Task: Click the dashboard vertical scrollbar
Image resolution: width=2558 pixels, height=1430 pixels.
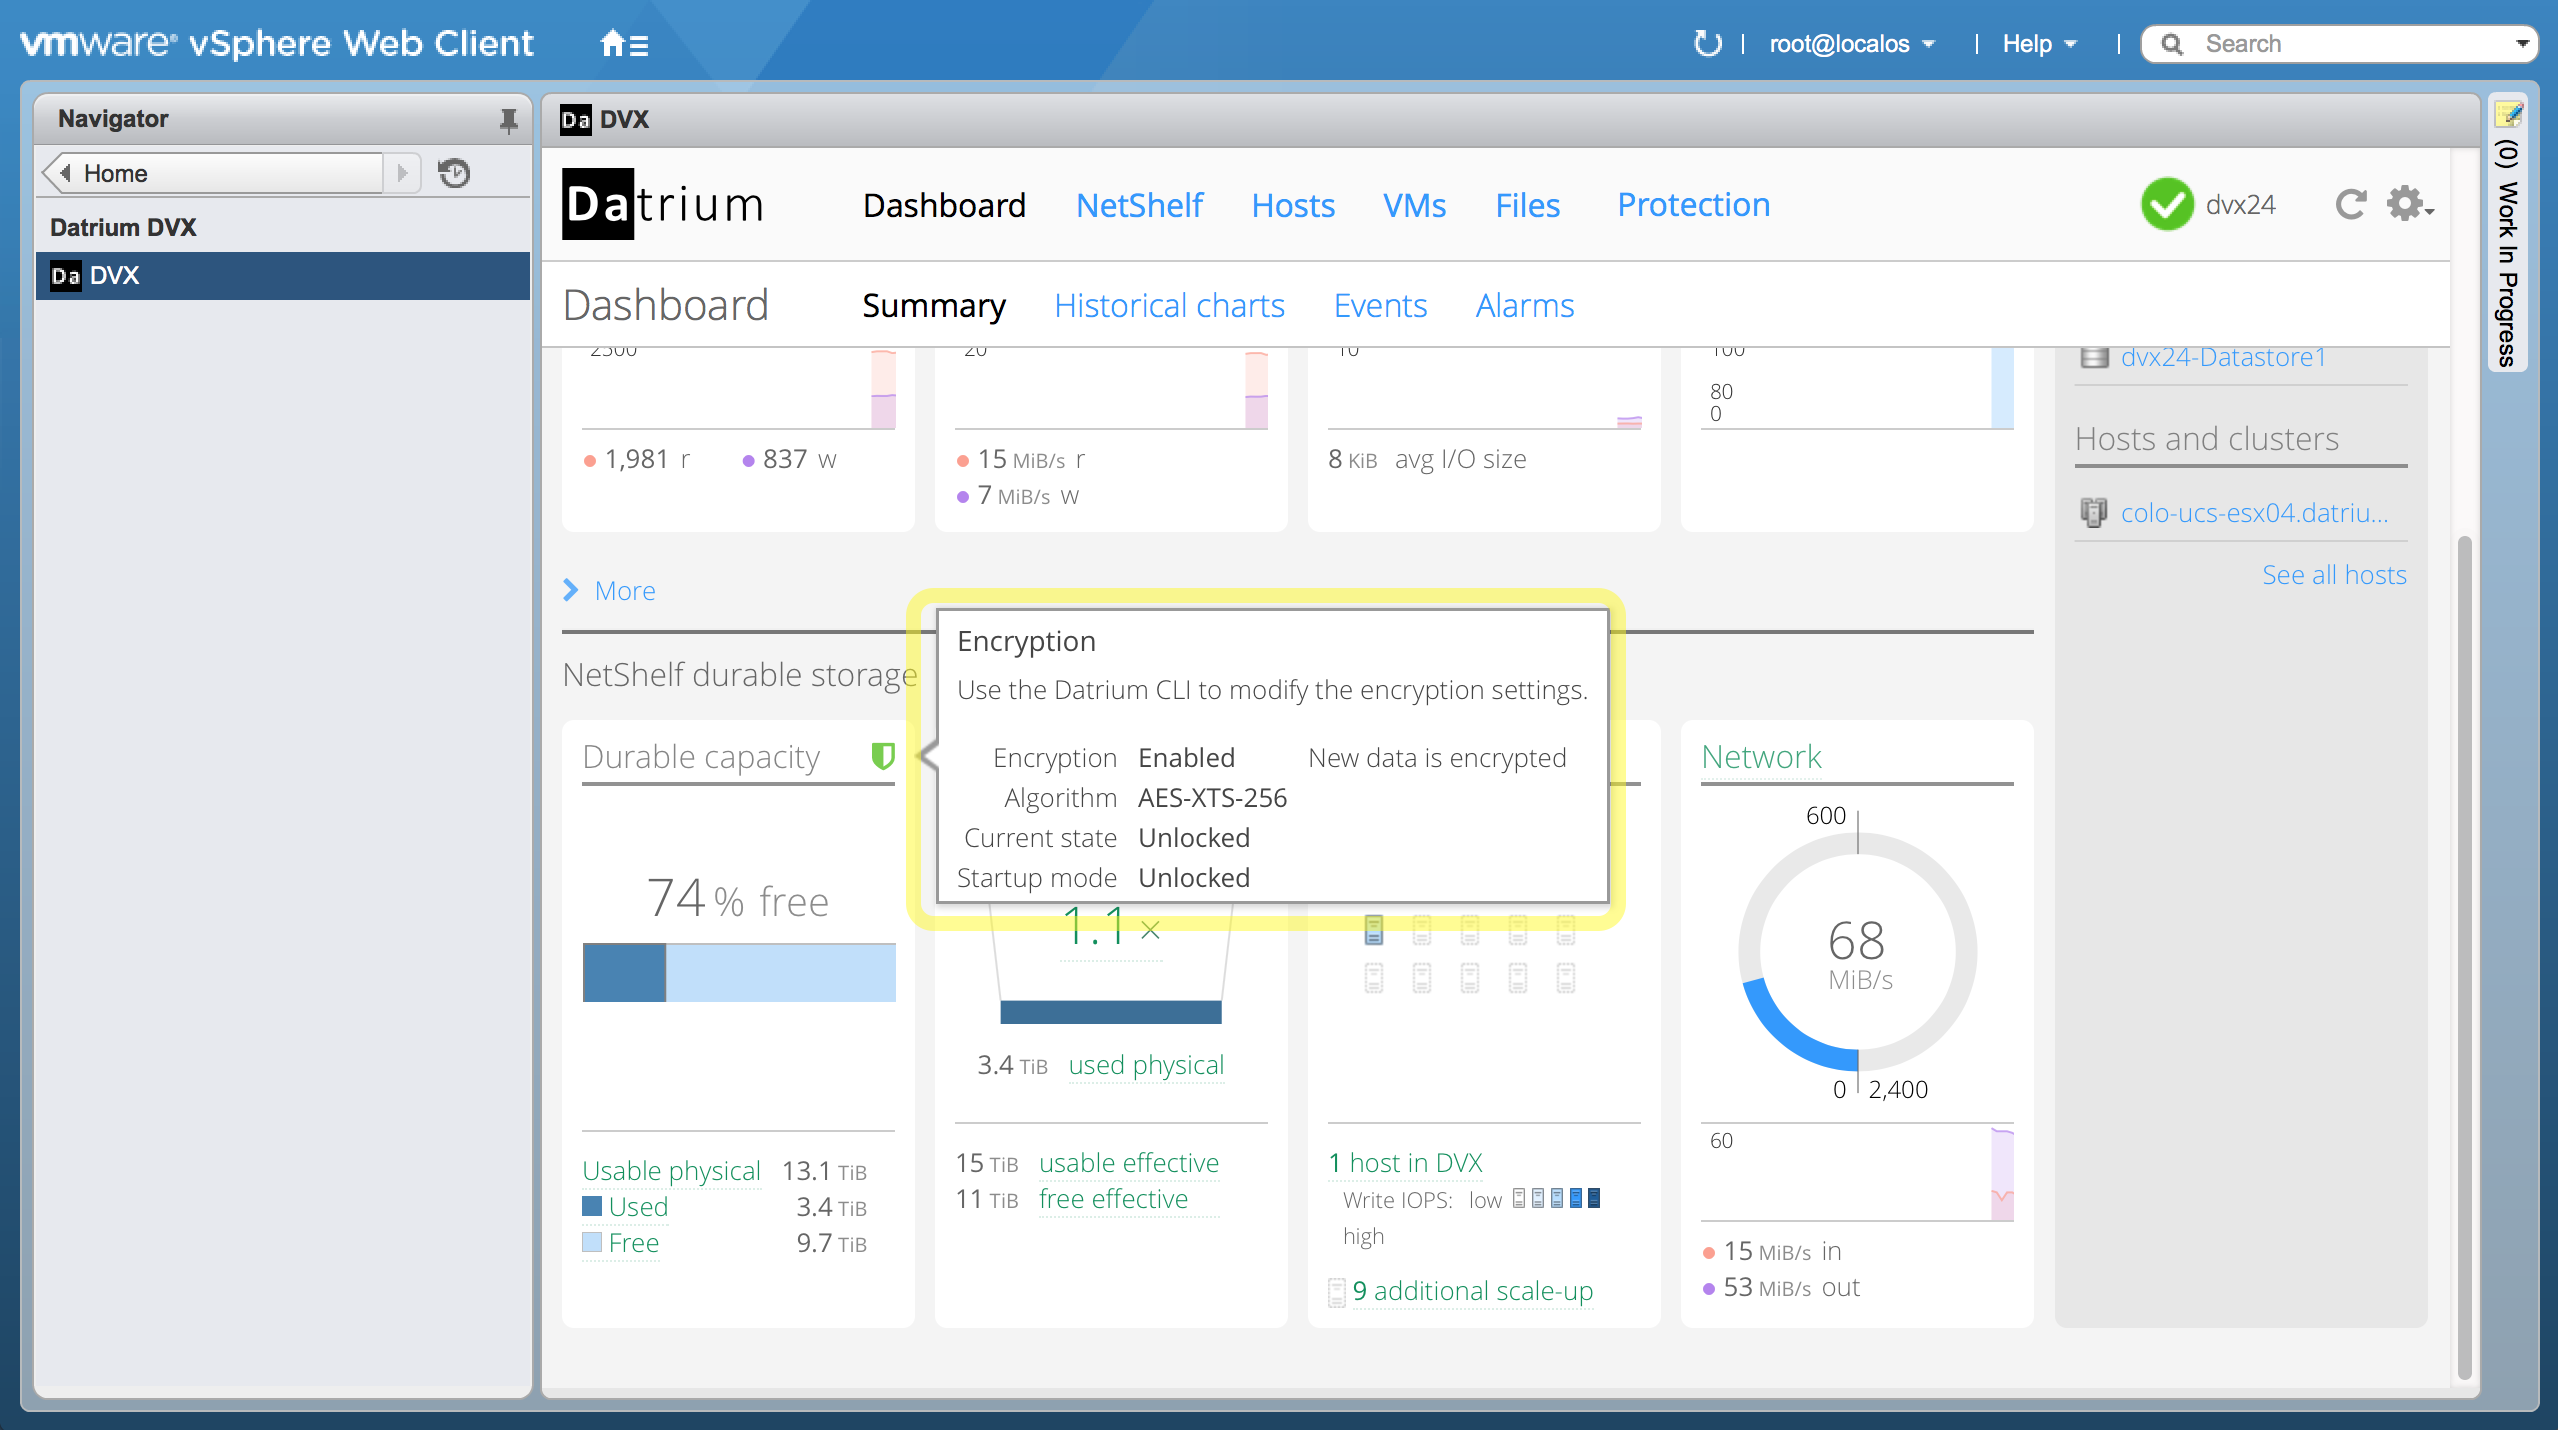Action: click(x=2465, y=957)
